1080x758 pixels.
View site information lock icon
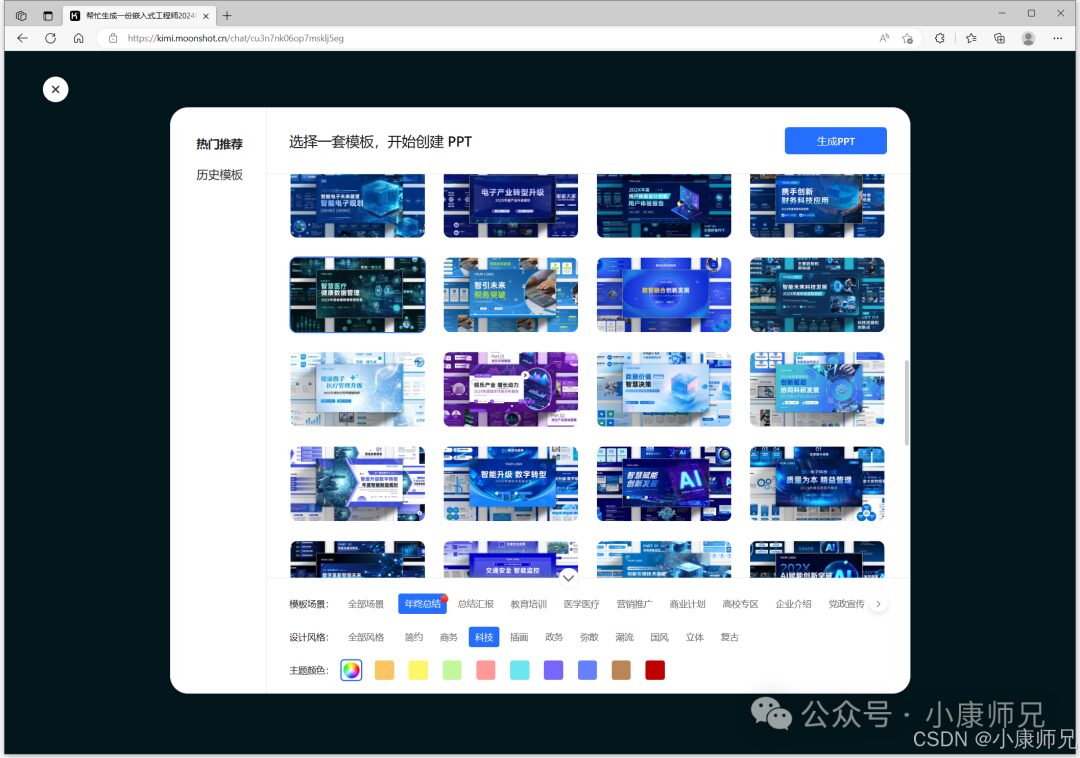pos(113,39)
